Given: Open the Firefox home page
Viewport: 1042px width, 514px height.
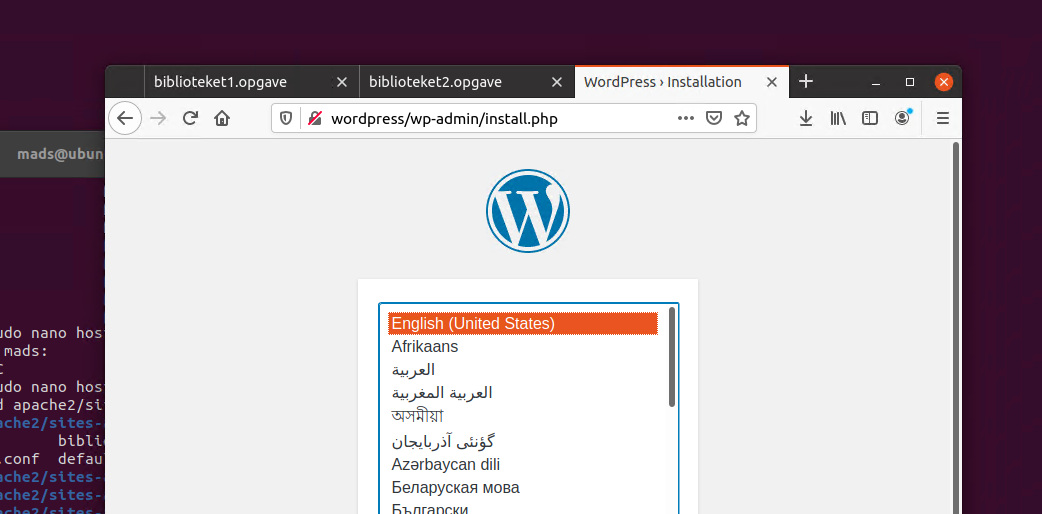Looking at the screenshot, I should point(222,118).
